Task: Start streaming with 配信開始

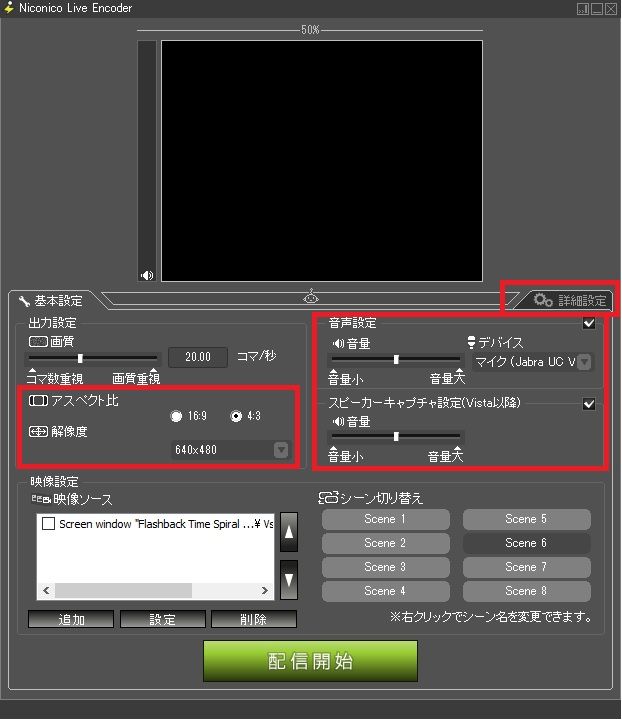Action: pos(310,661)
